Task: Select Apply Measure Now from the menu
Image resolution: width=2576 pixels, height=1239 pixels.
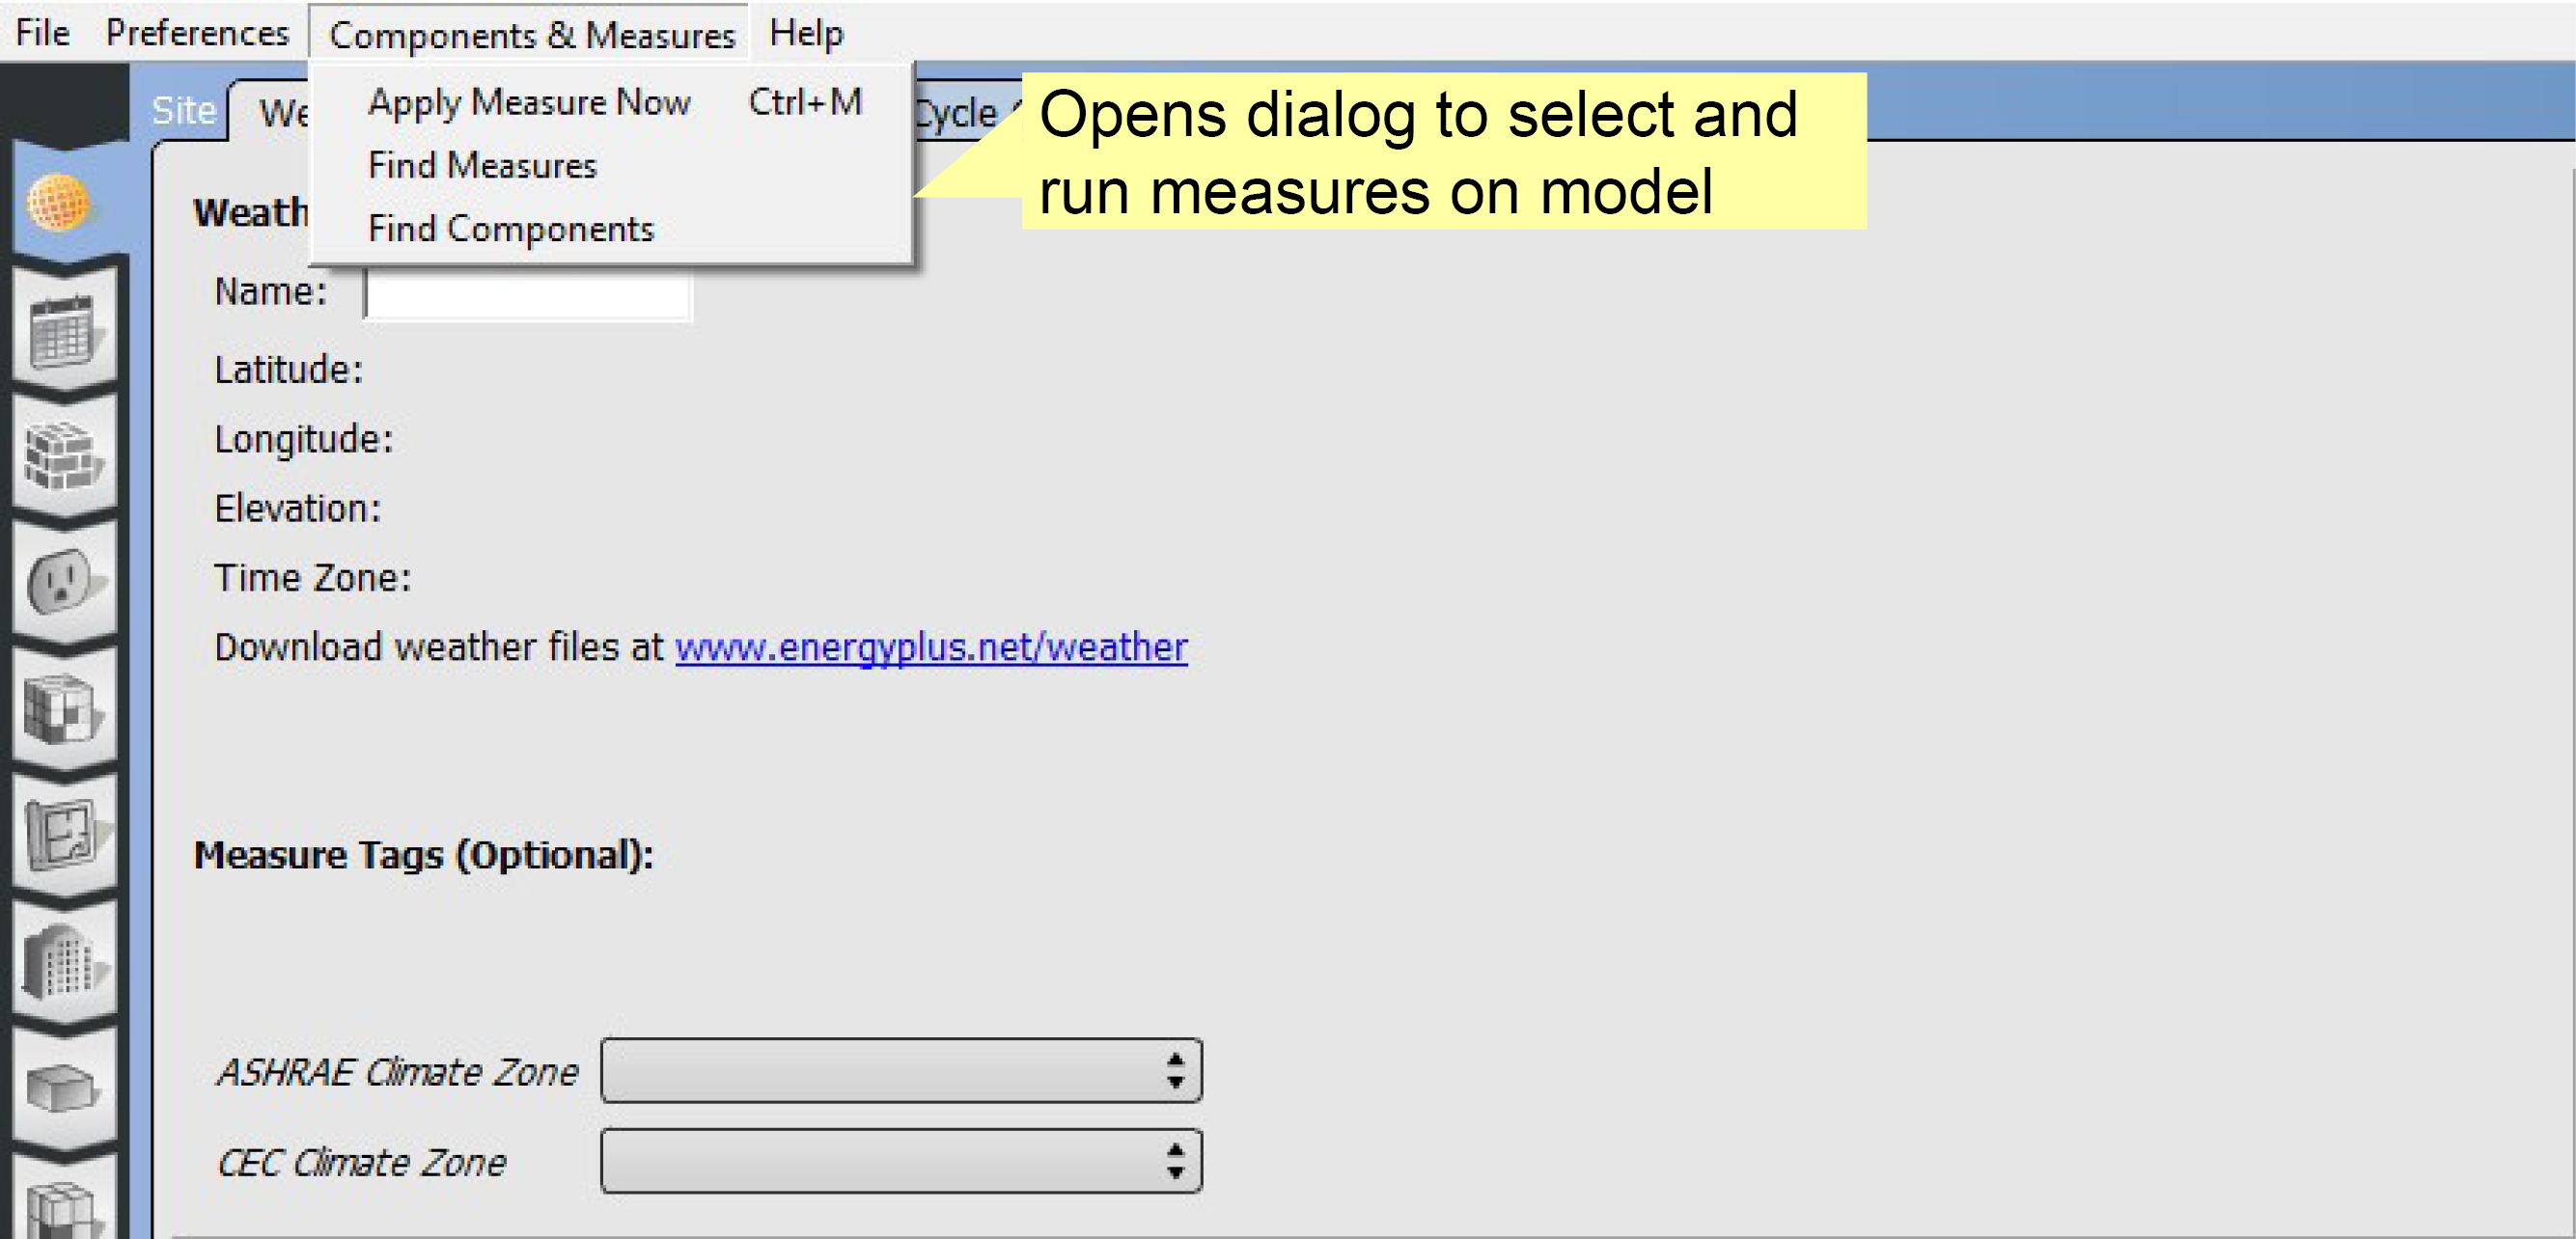Action: 529,101
